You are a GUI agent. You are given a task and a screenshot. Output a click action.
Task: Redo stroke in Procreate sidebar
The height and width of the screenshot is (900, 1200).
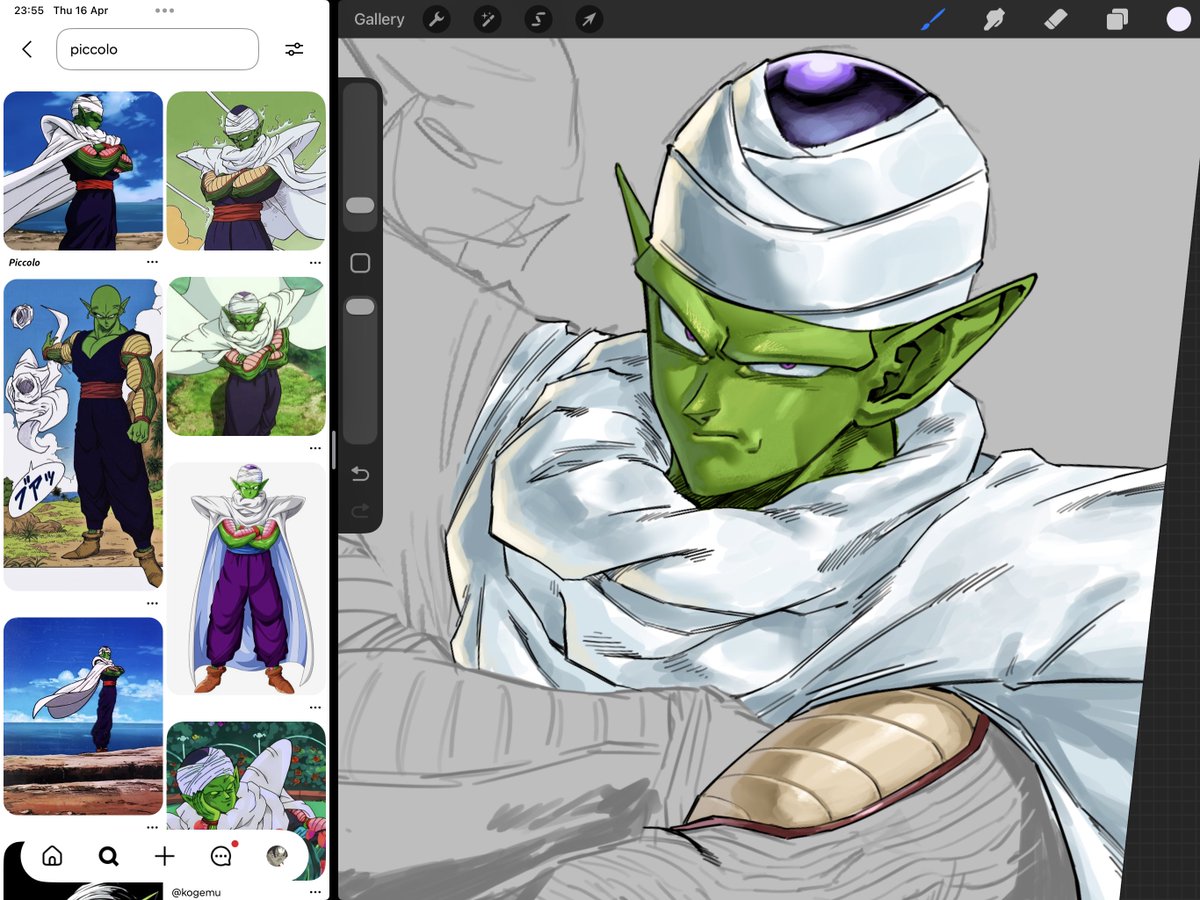[x=360, y=511]
